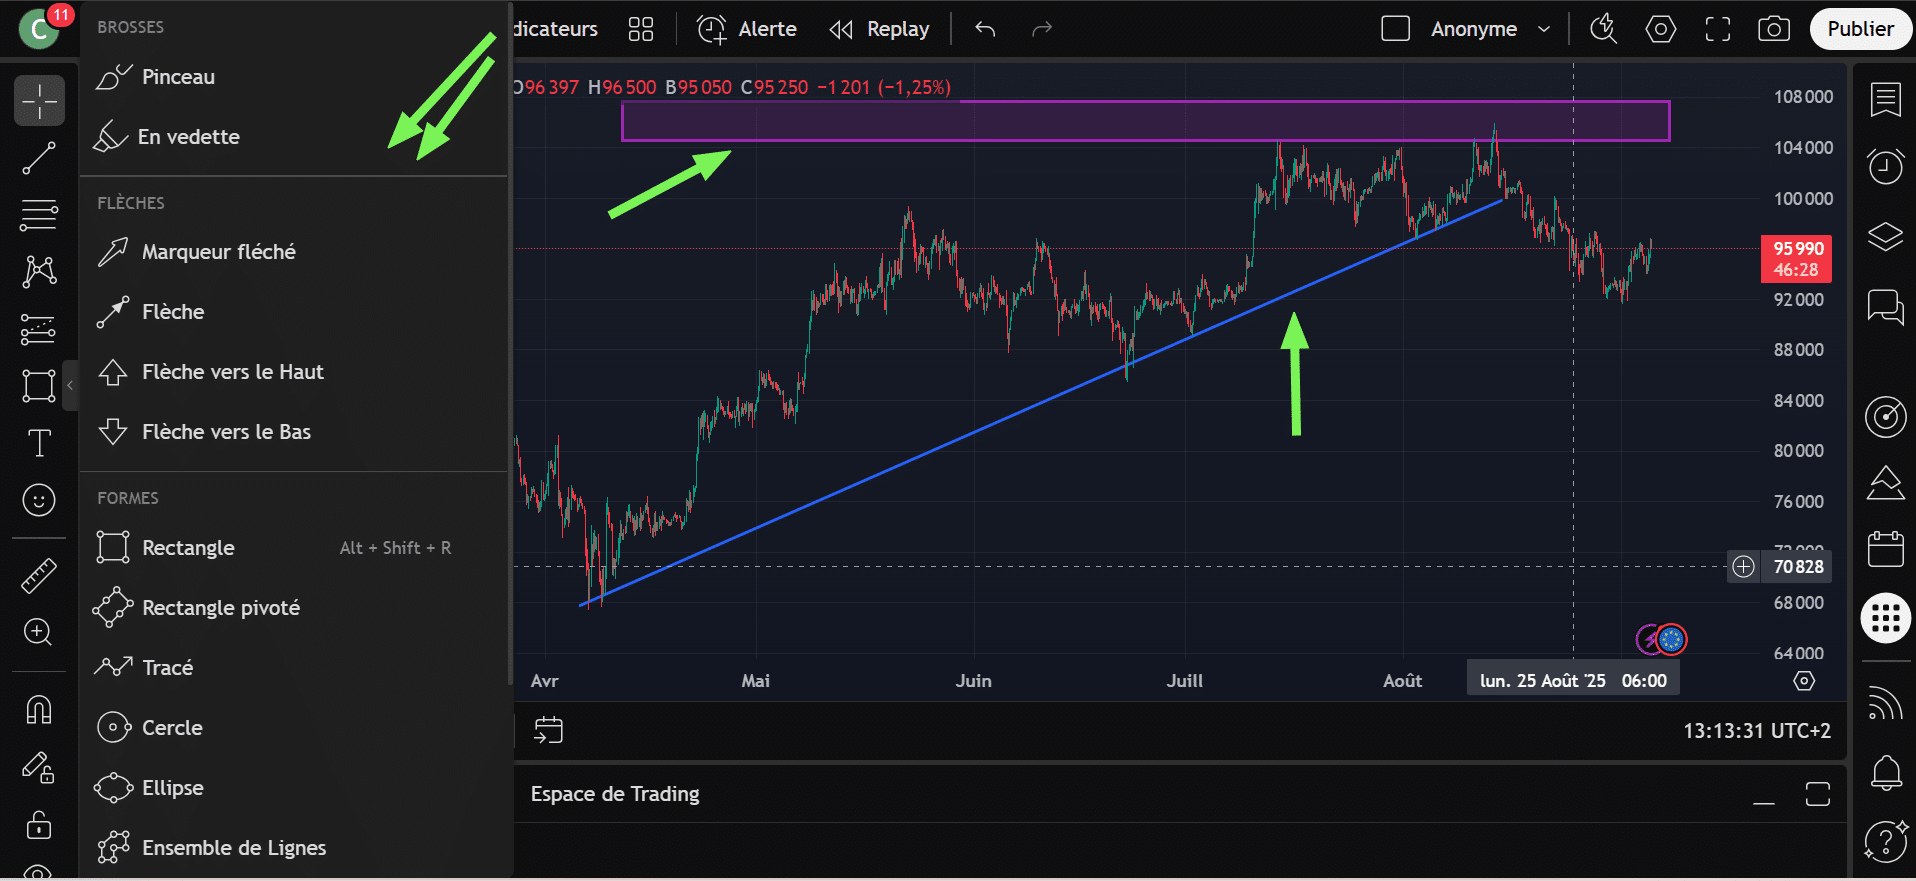Toggle lock all drawings
The height and width of the screenshot is (881, 1916).
[x=39, y=825]
